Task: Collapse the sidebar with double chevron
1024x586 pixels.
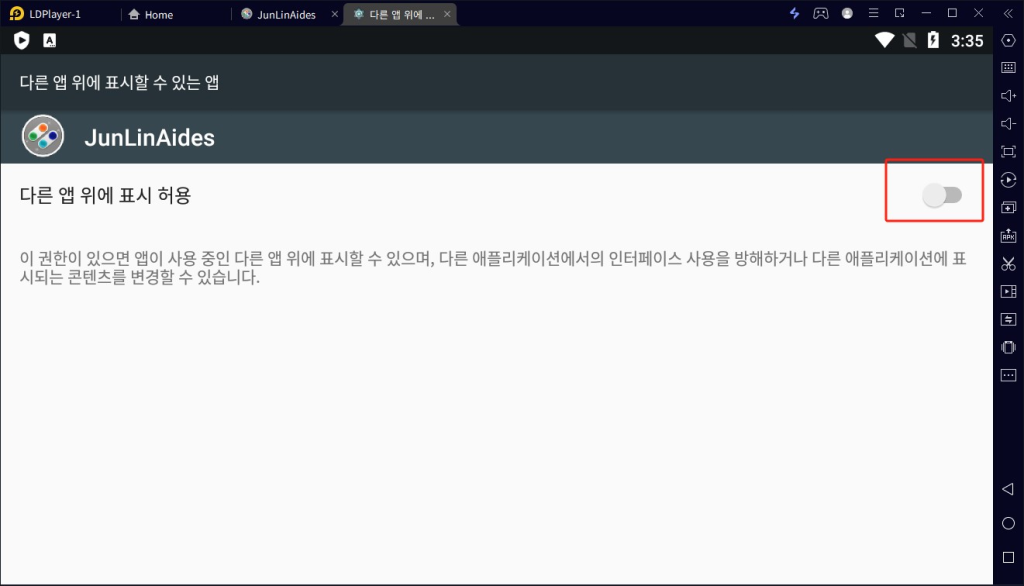Action: [x=1008, y=13]
